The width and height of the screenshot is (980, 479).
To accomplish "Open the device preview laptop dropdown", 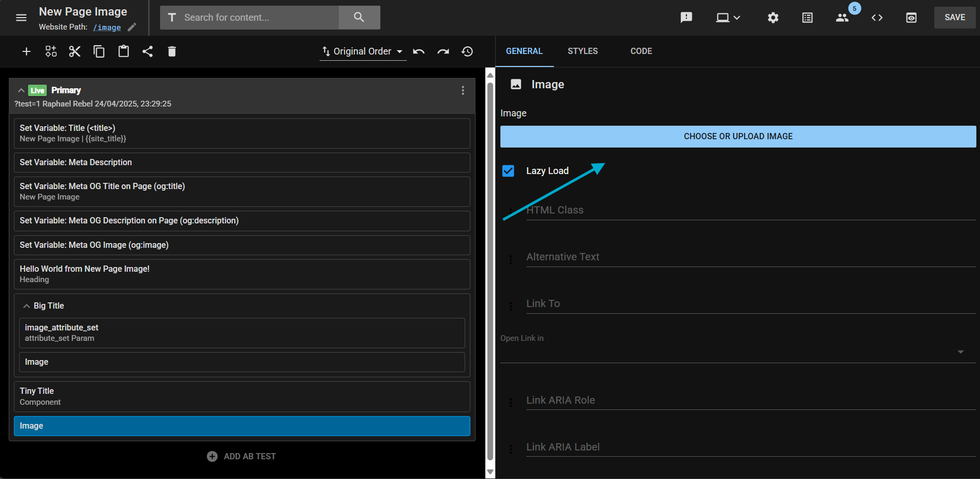I will point(728,18).
